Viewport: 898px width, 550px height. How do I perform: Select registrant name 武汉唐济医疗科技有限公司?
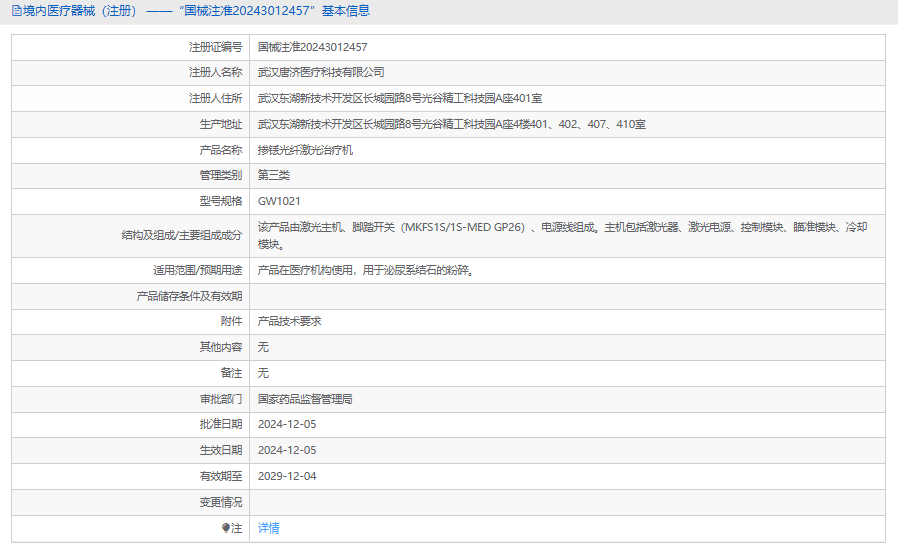tap(321, 73)
